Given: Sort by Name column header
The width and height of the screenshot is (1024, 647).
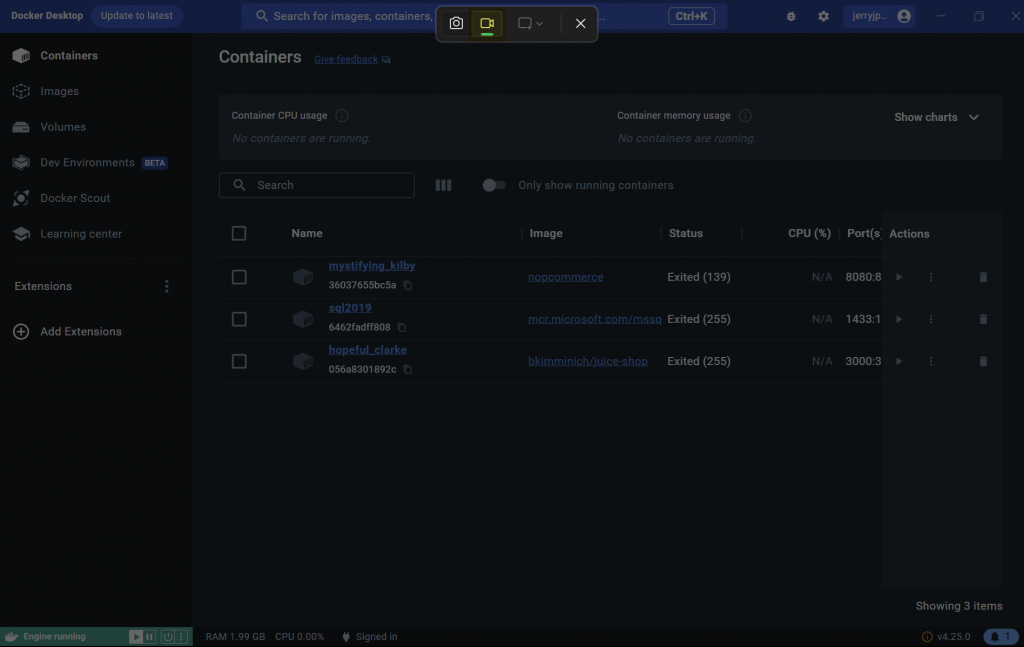Looking at the screenshot, I should pyautogui.click(x=307, y=233).
